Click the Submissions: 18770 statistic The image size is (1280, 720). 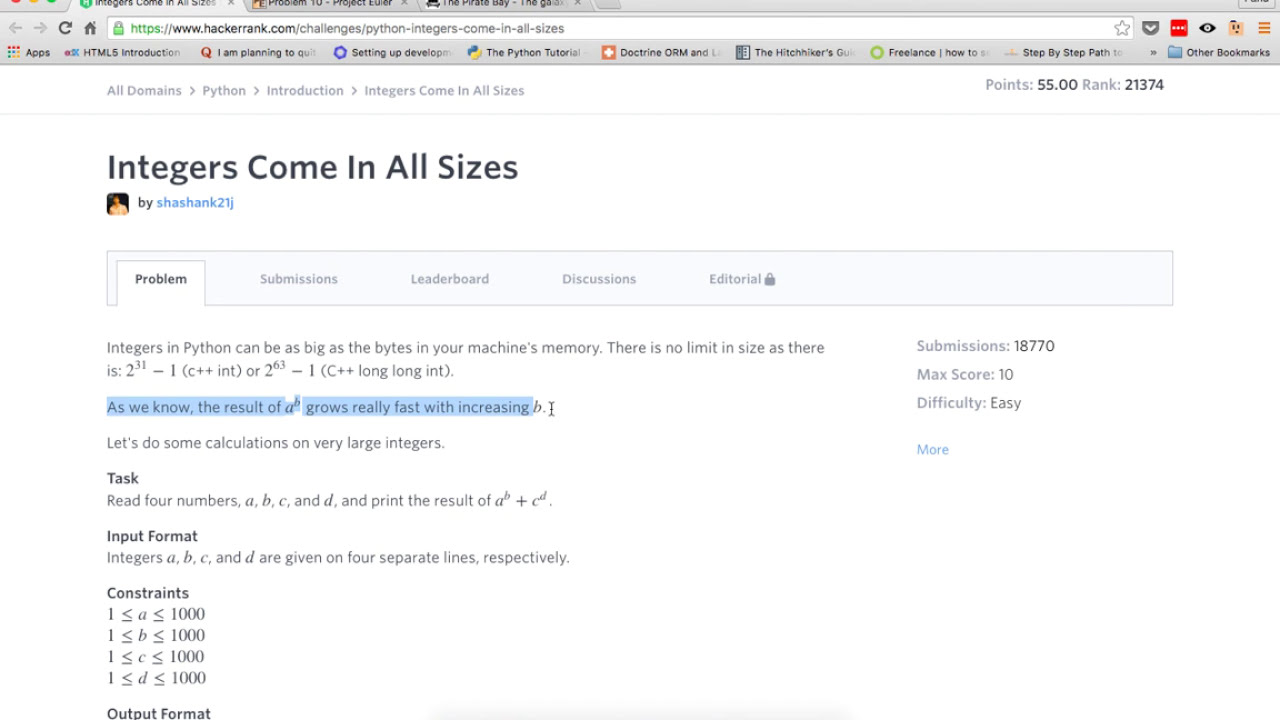click(x=986, y=346)
